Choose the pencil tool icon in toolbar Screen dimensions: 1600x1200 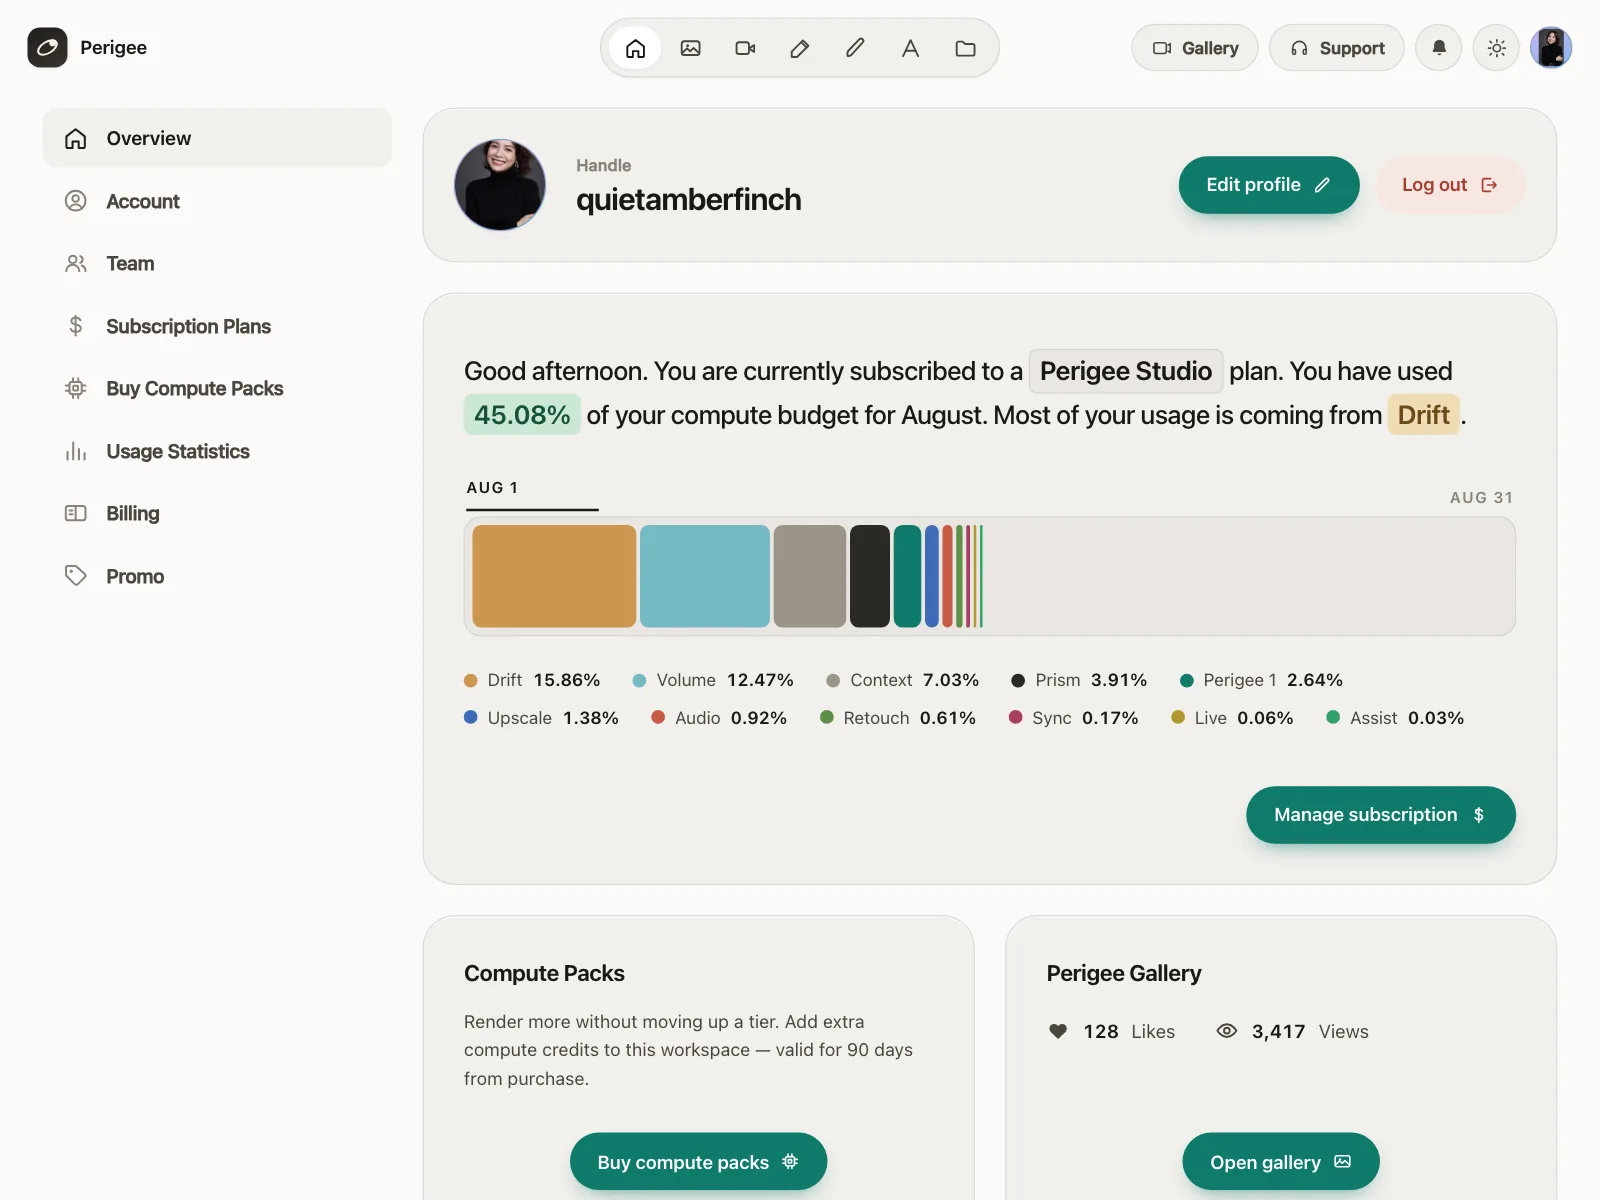coord(855,48)
